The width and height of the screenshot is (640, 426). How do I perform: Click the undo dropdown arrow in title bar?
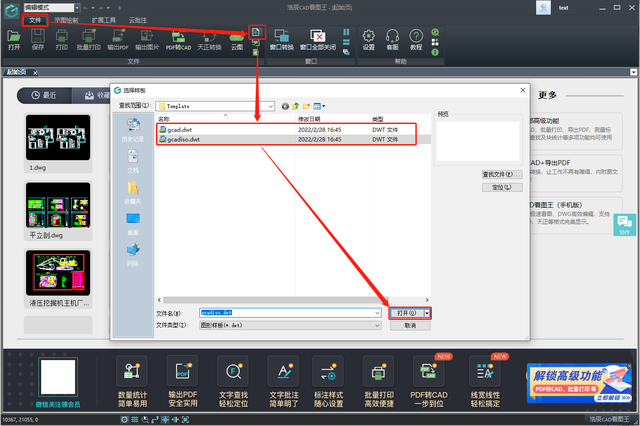pyautogui.click(x=93, y=8)
